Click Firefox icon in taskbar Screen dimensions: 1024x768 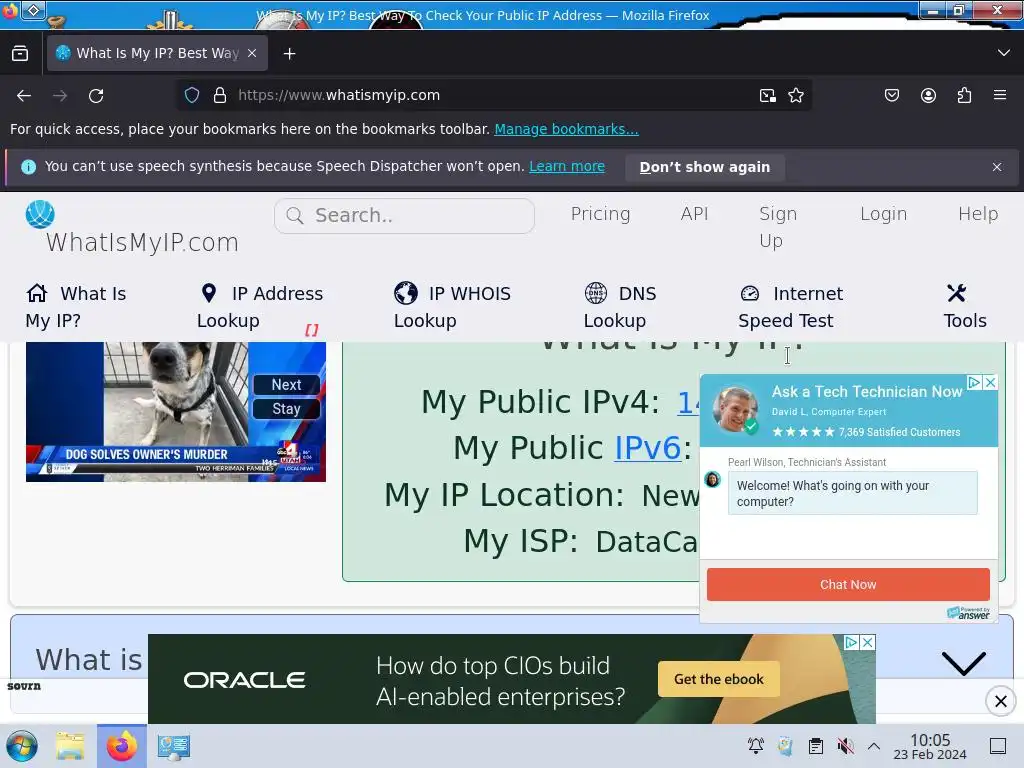tap(121, 746)
